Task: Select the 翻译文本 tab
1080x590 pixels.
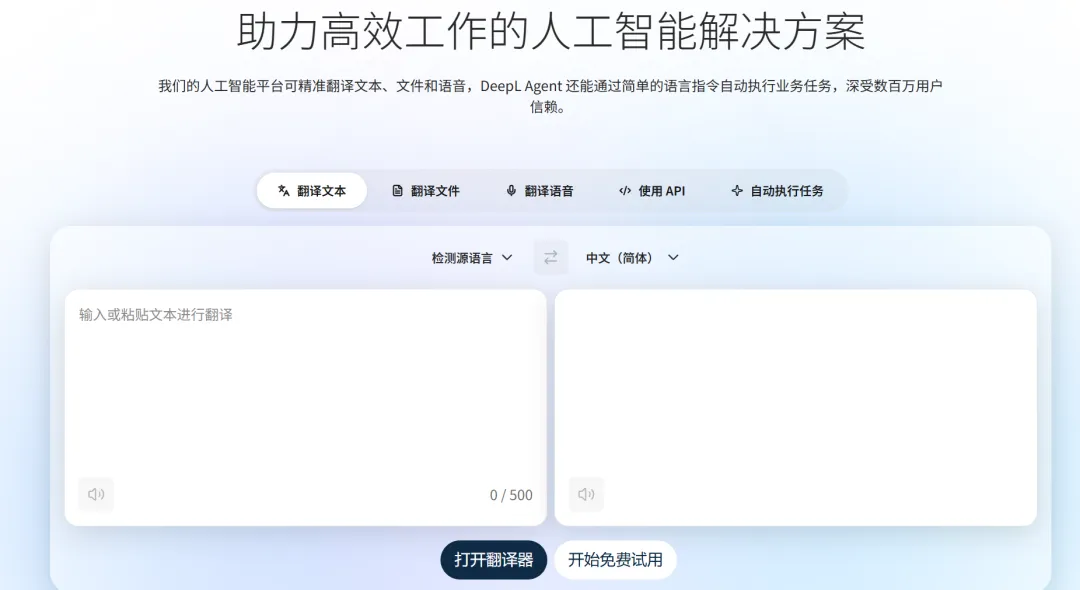Action: [312, 191]
